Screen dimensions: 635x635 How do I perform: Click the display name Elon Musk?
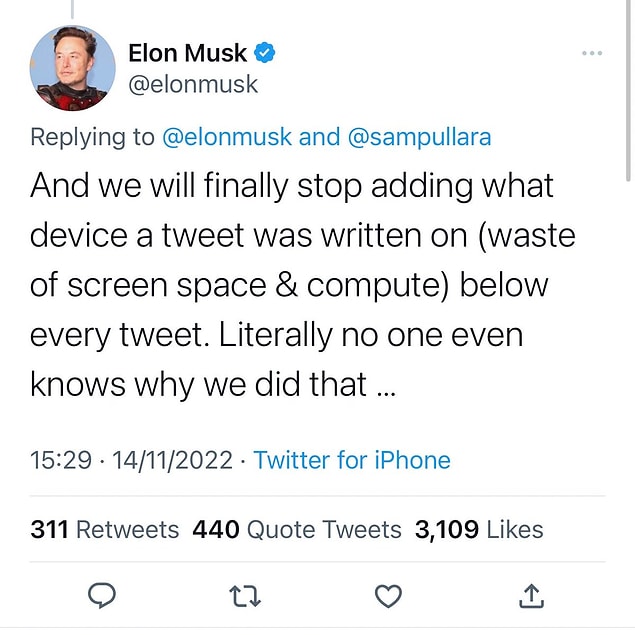(x=188, y=53)
